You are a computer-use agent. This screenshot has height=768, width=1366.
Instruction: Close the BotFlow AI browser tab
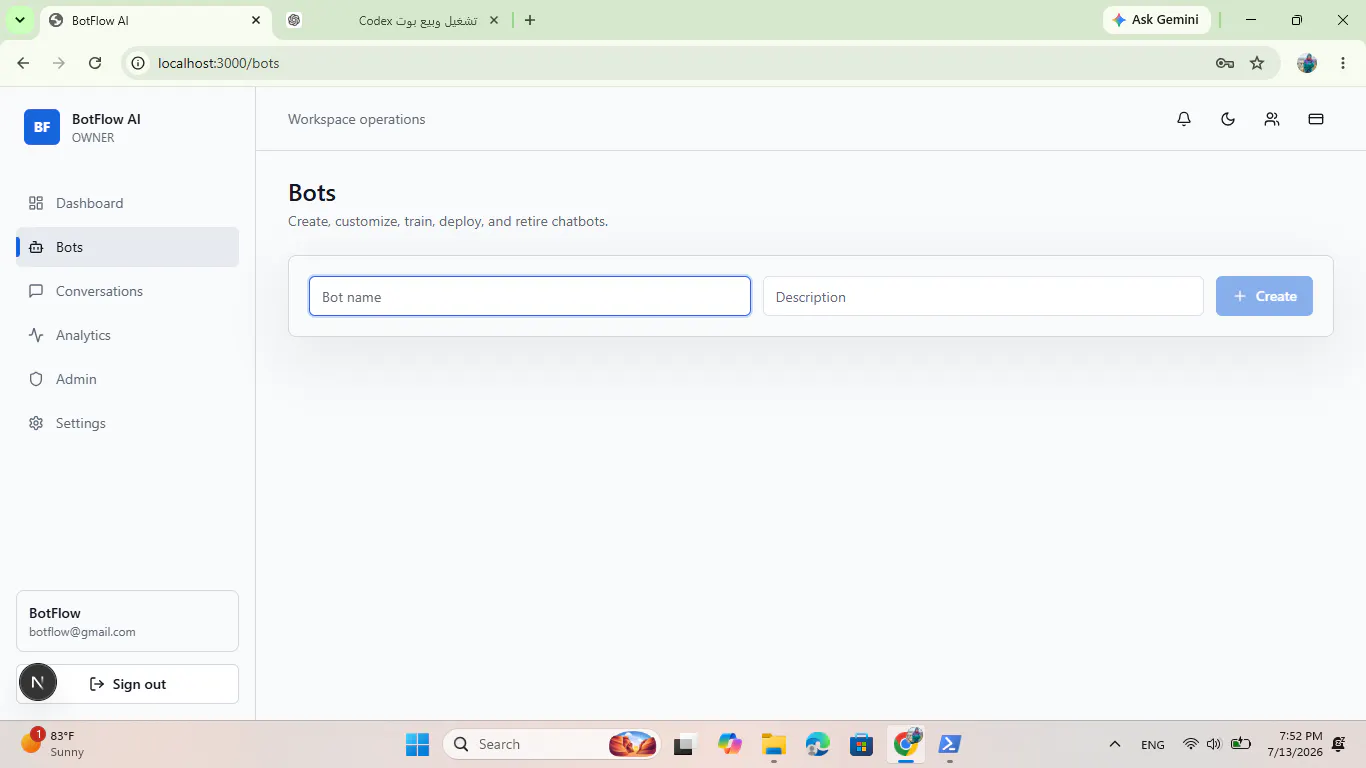(x=257, y=20)
